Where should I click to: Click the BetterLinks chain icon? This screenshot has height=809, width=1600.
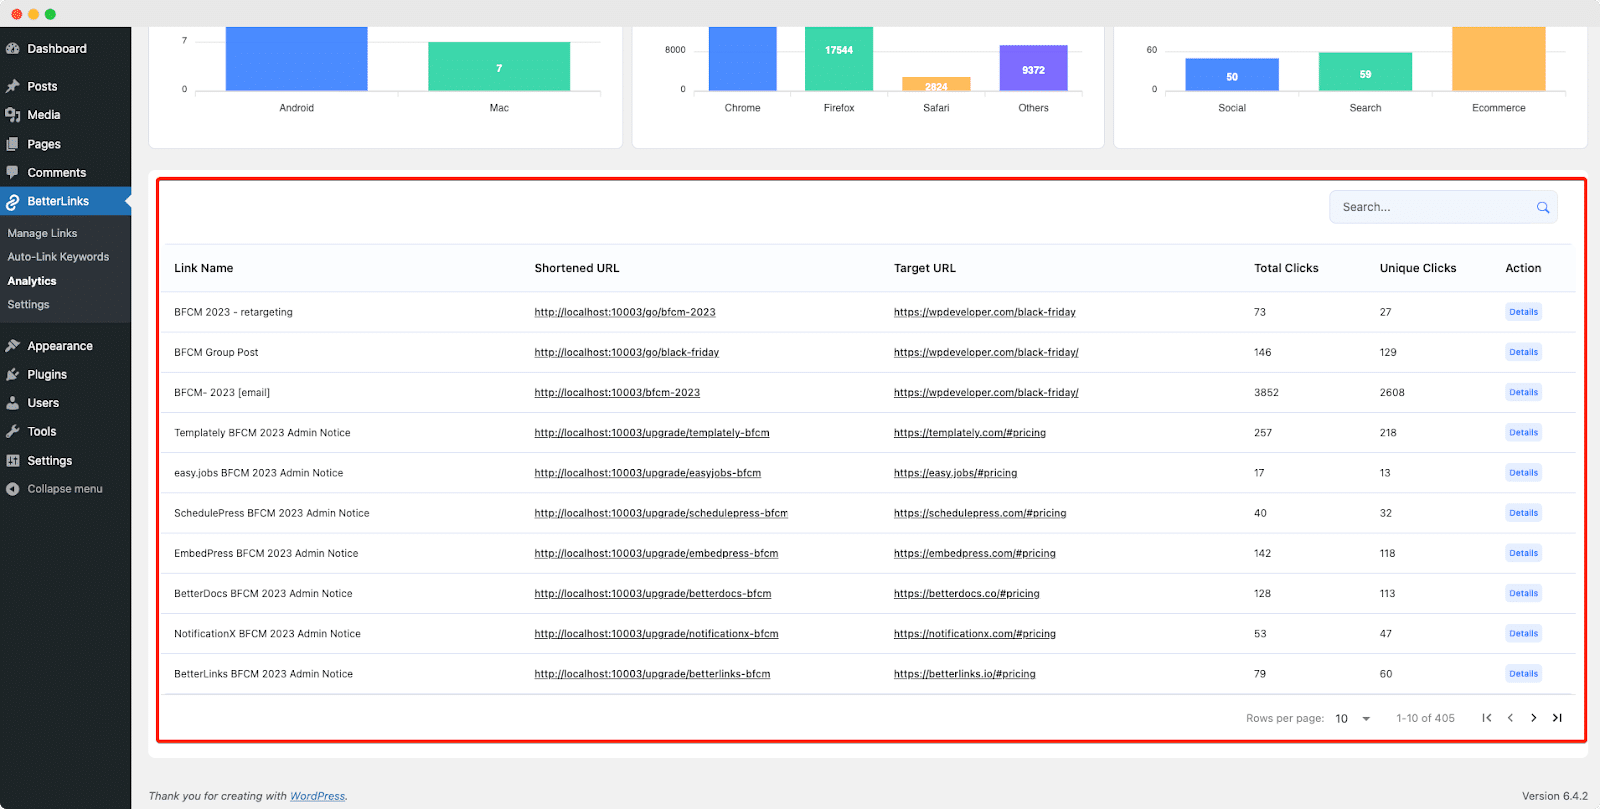(13, 202)
